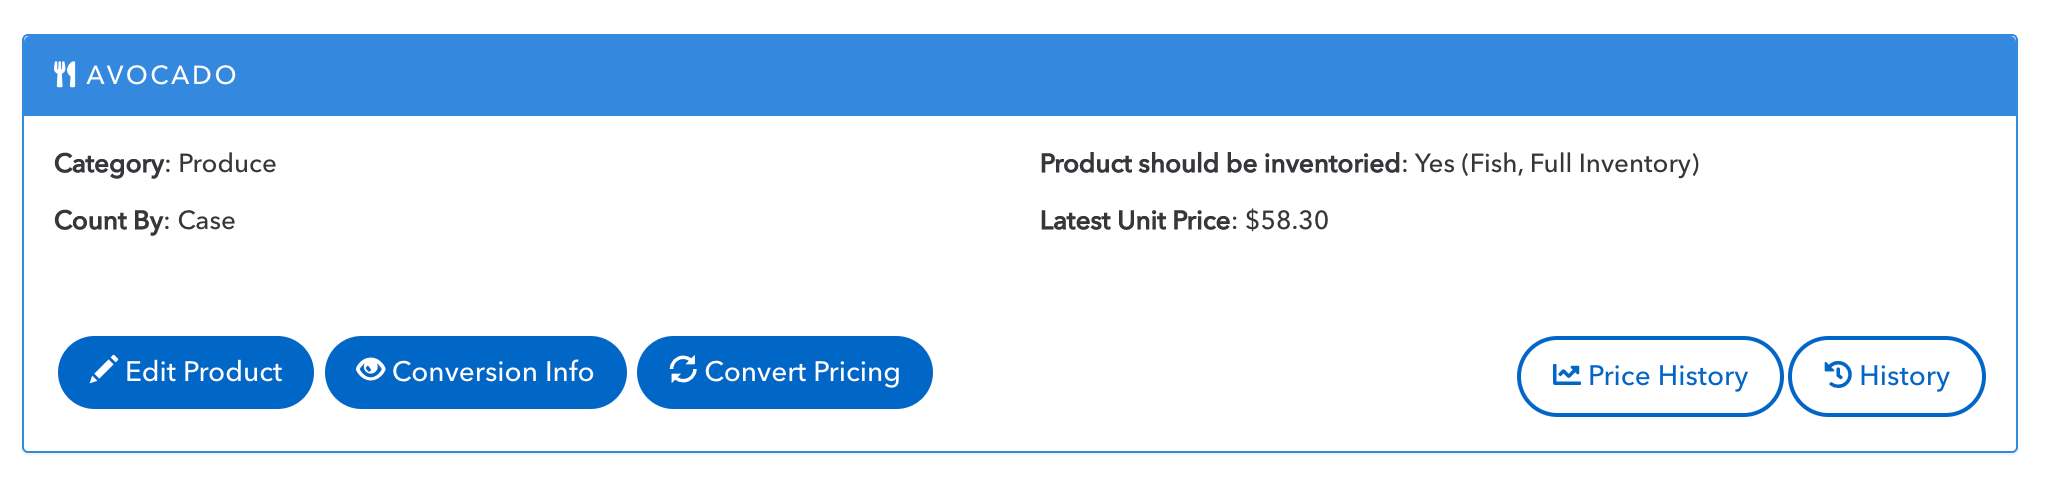The height and width of the screenshot is (486, 2050).
Task: Show the Conversion Info text label
Action: coord(493,372)
